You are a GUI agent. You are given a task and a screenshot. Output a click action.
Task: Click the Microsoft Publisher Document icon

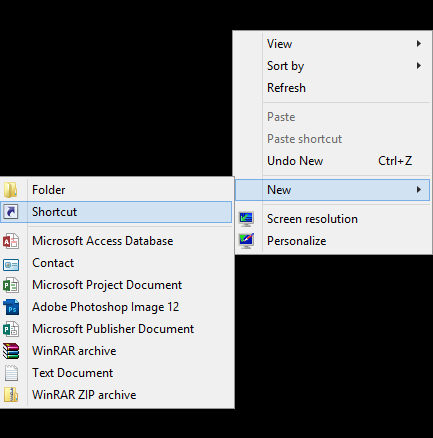coord(11,329)
